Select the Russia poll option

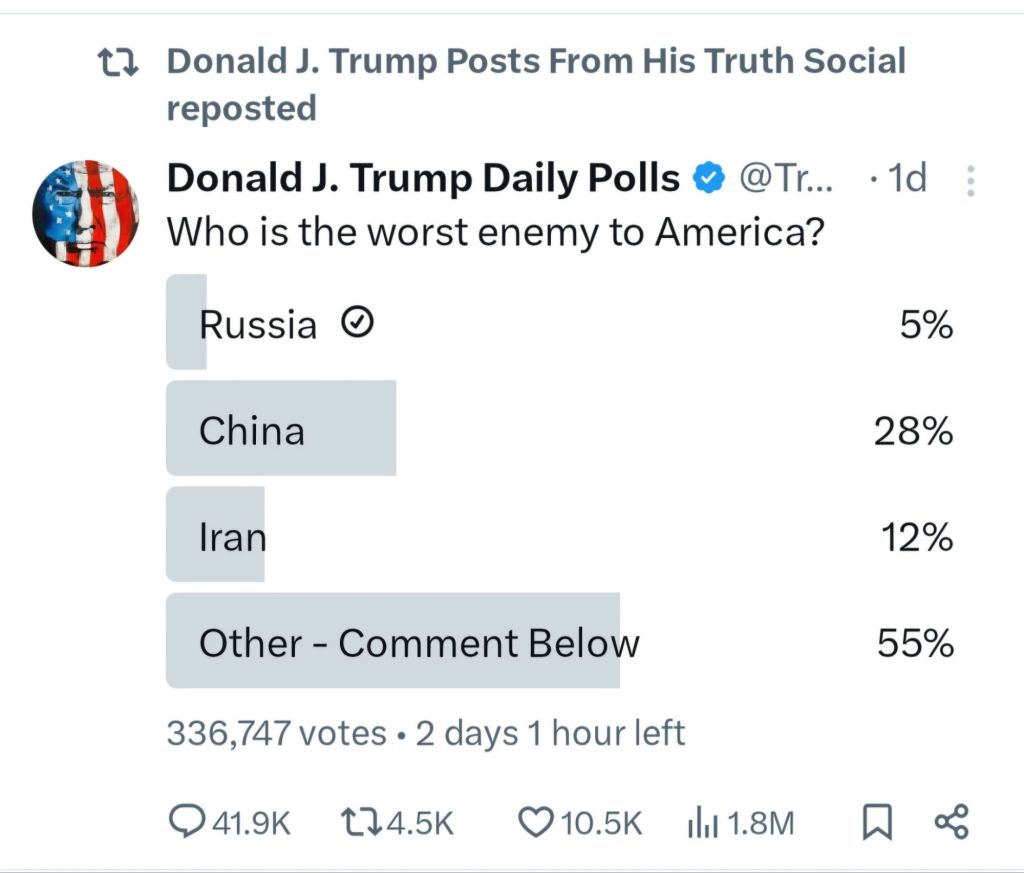560,324
